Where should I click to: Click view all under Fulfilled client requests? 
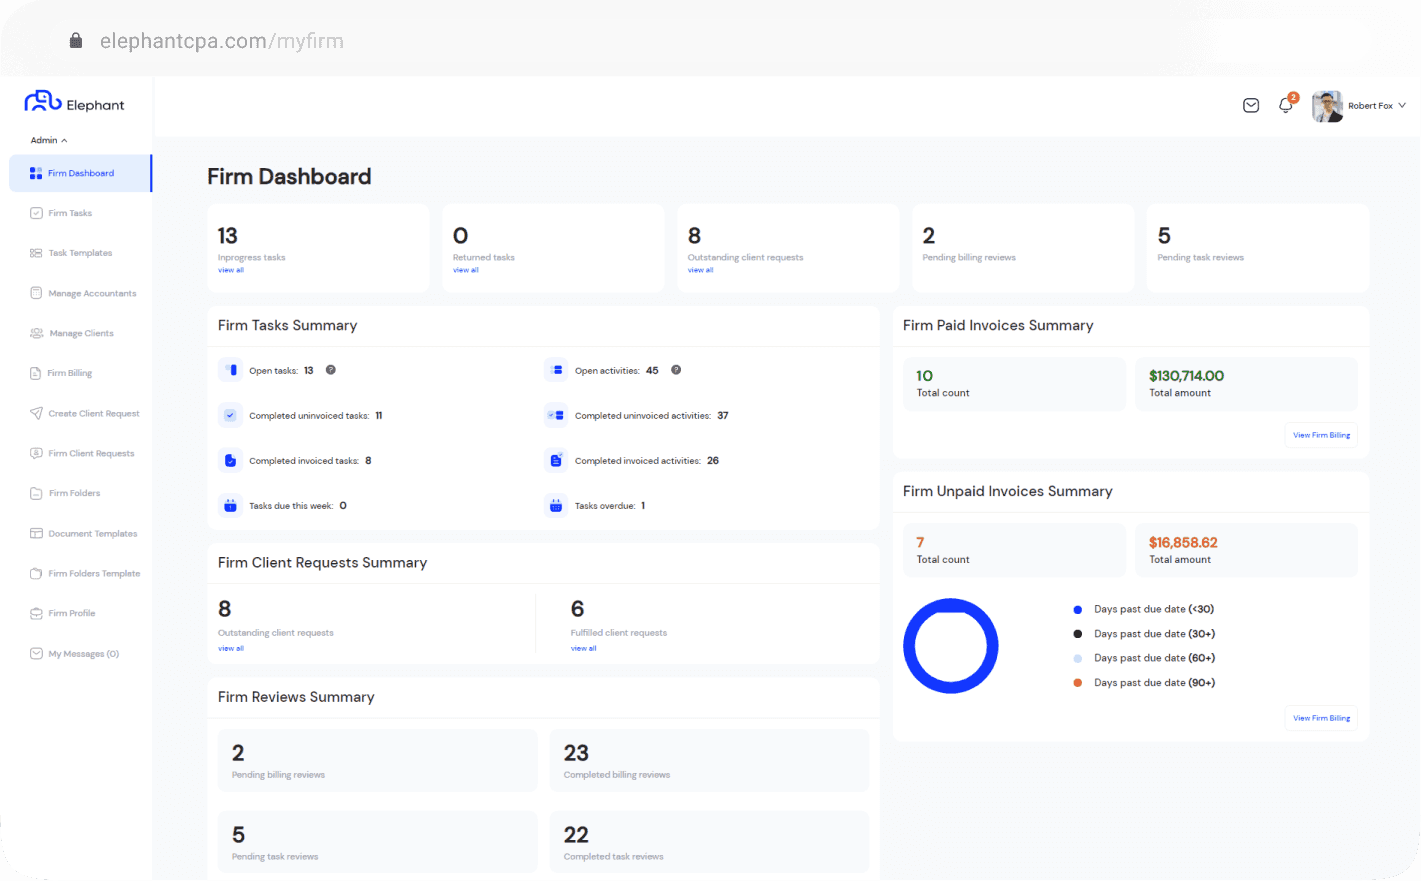pyautogui.click(x=584, y=648)
